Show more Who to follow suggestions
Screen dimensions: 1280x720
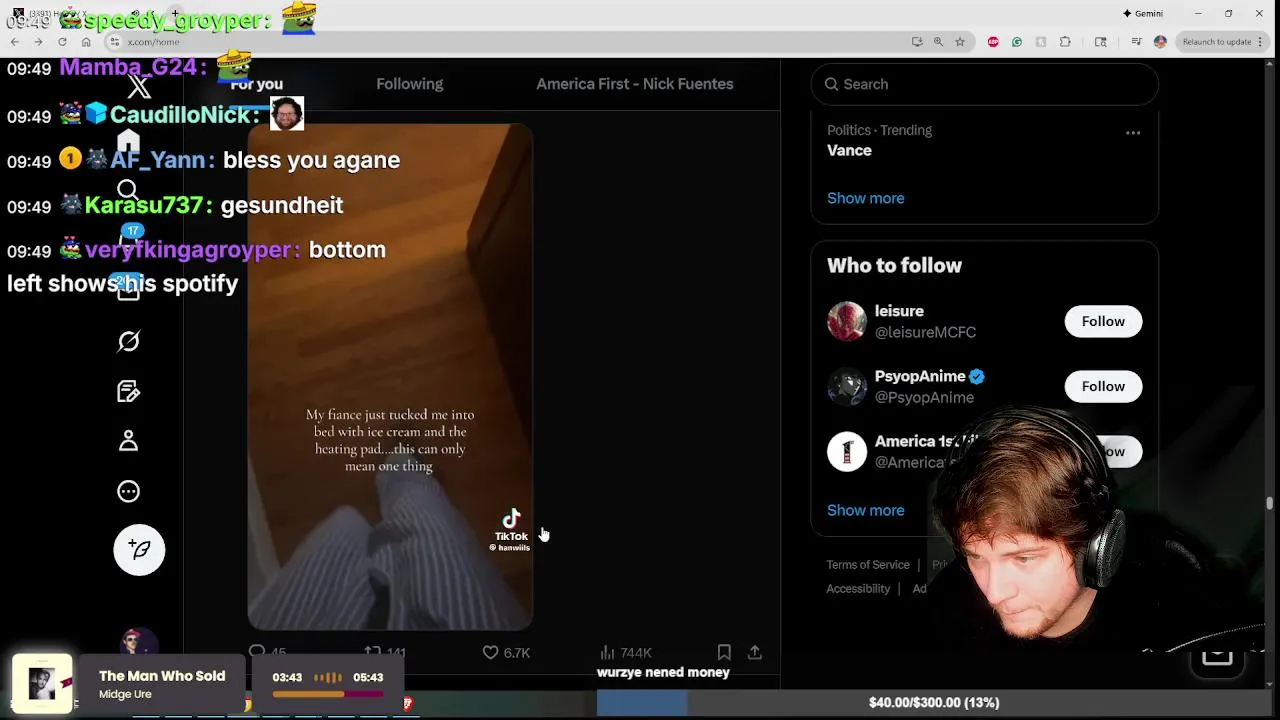[866, 510]
